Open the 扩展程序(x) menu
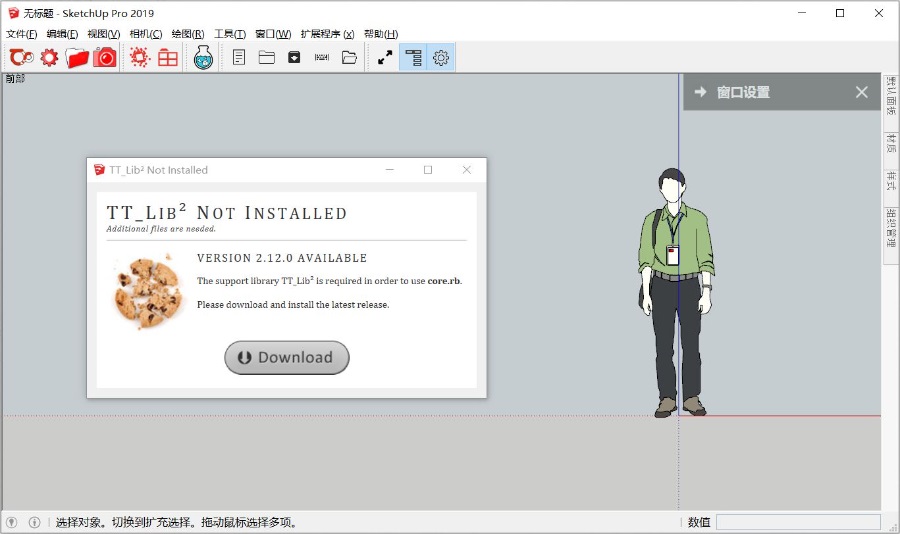Image resolution: width=900 pixels, height=534 pixels. tap(328, 34)
